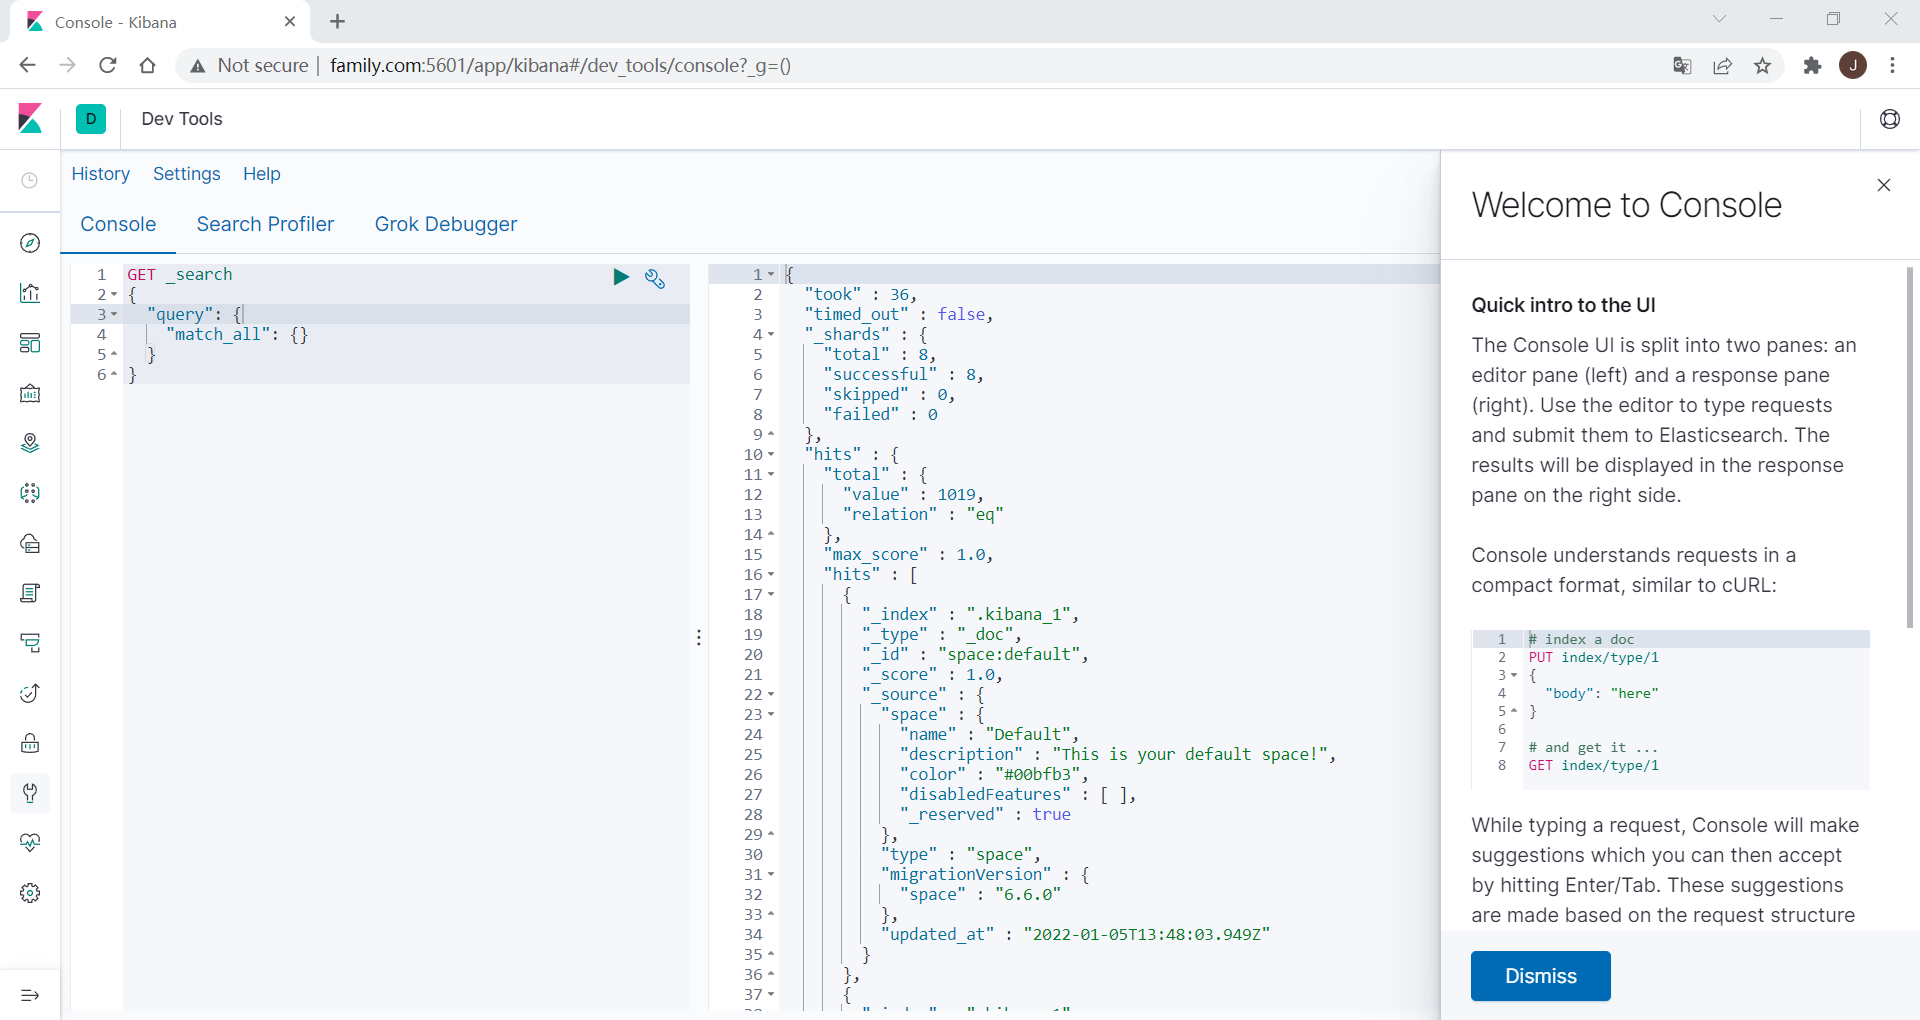Open the Chrome three-dot menu
Viewport: 1920px width, 1020px height.
1892,66
